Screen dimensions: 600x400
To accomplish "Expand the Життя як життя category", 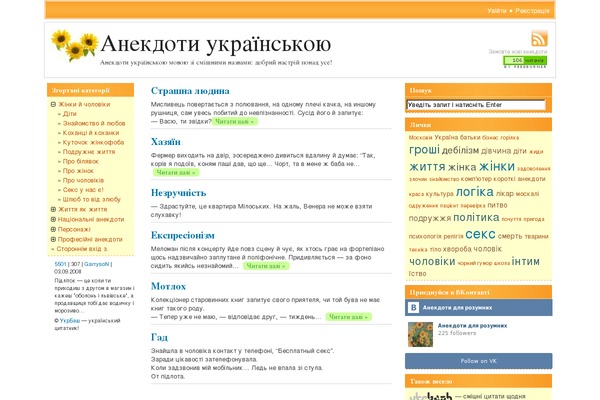I will (x=54, y=209).
